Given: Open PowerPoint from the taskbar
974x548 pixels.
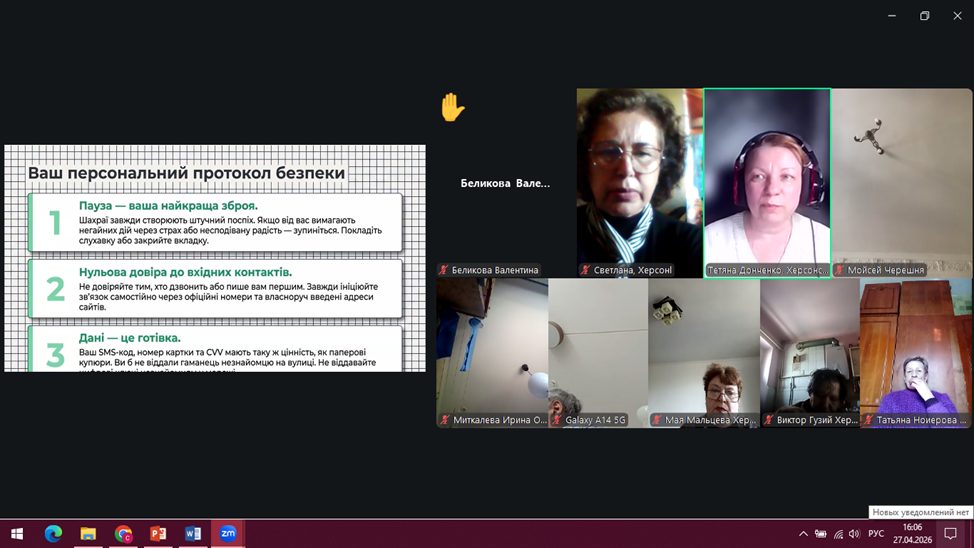Looking at the screenshot, I should coord(158,533).
